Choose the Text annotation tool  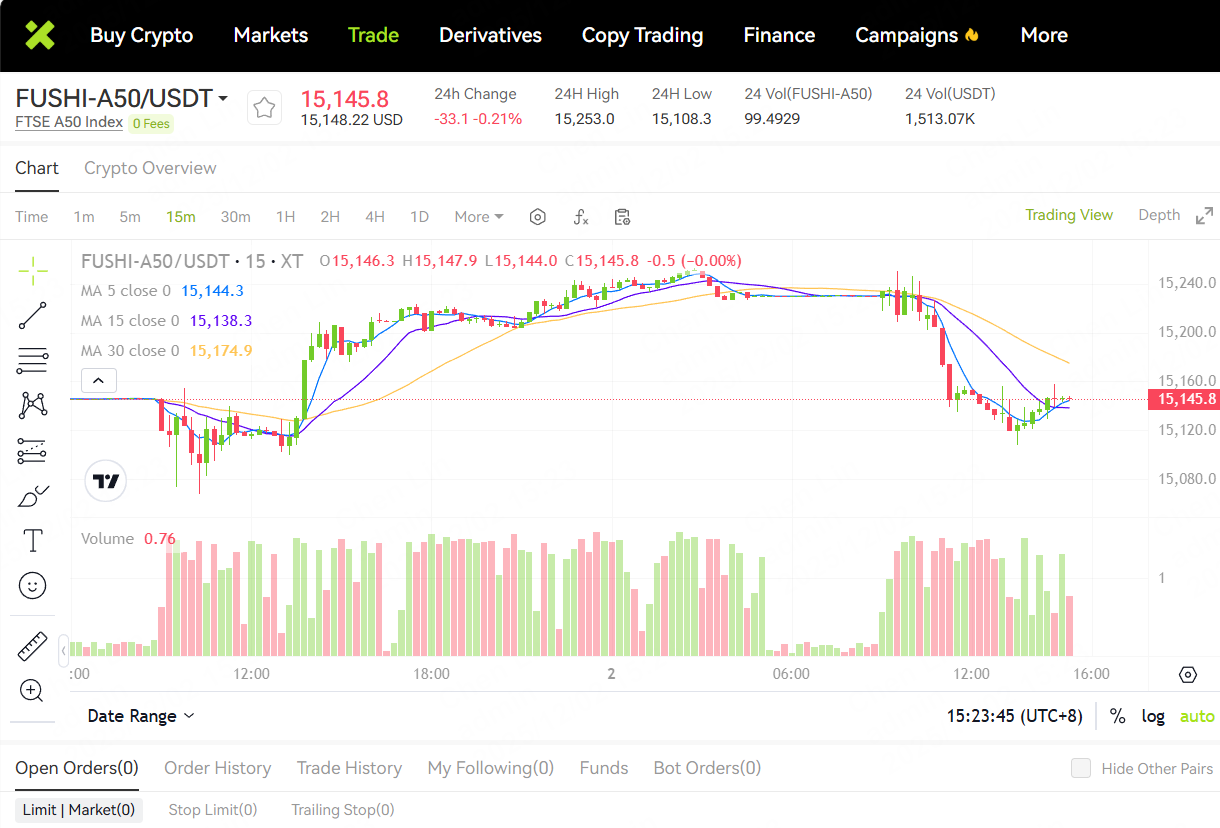33,541
